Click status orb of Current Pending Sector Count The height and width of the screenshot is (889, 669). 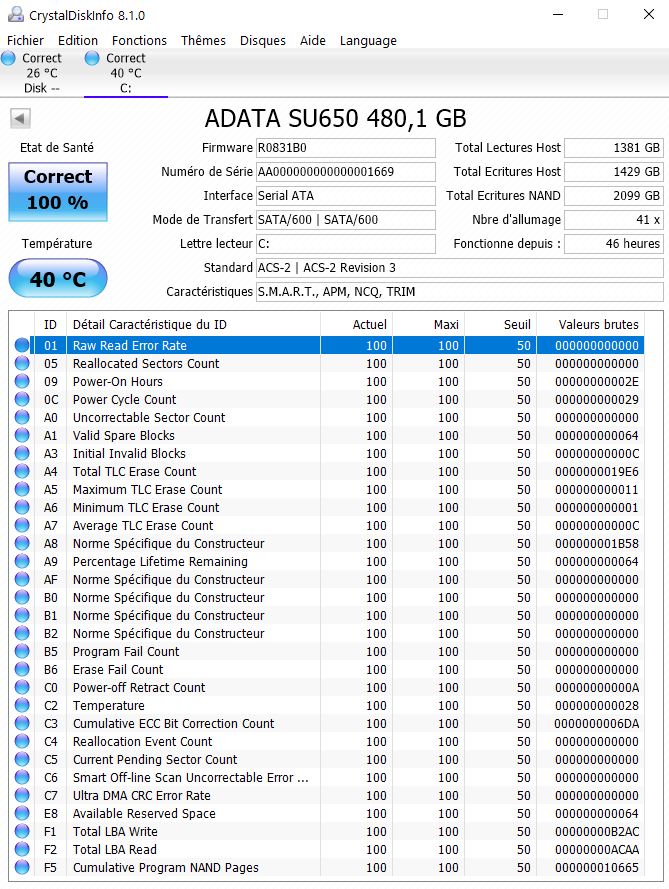point(22,759)
